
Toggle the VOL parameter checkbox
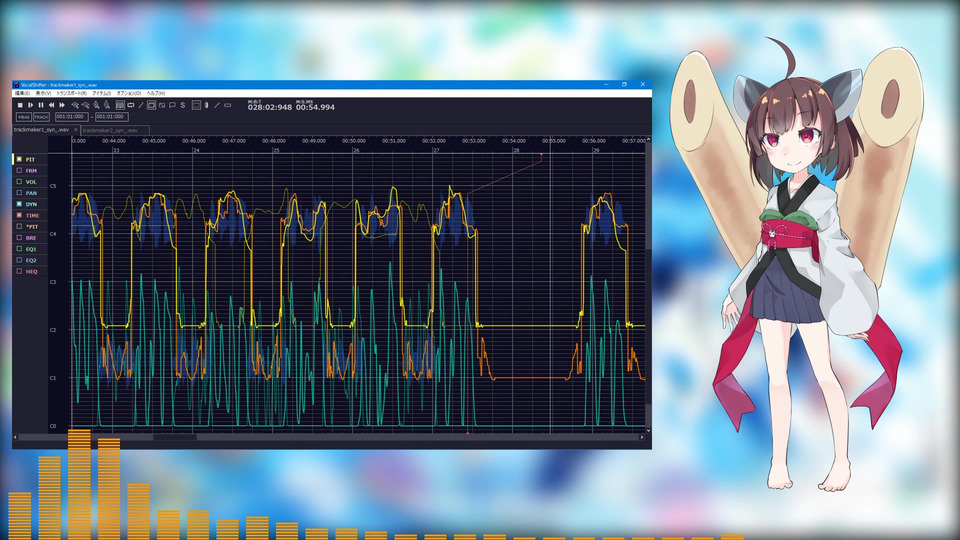tap(19, 182)
